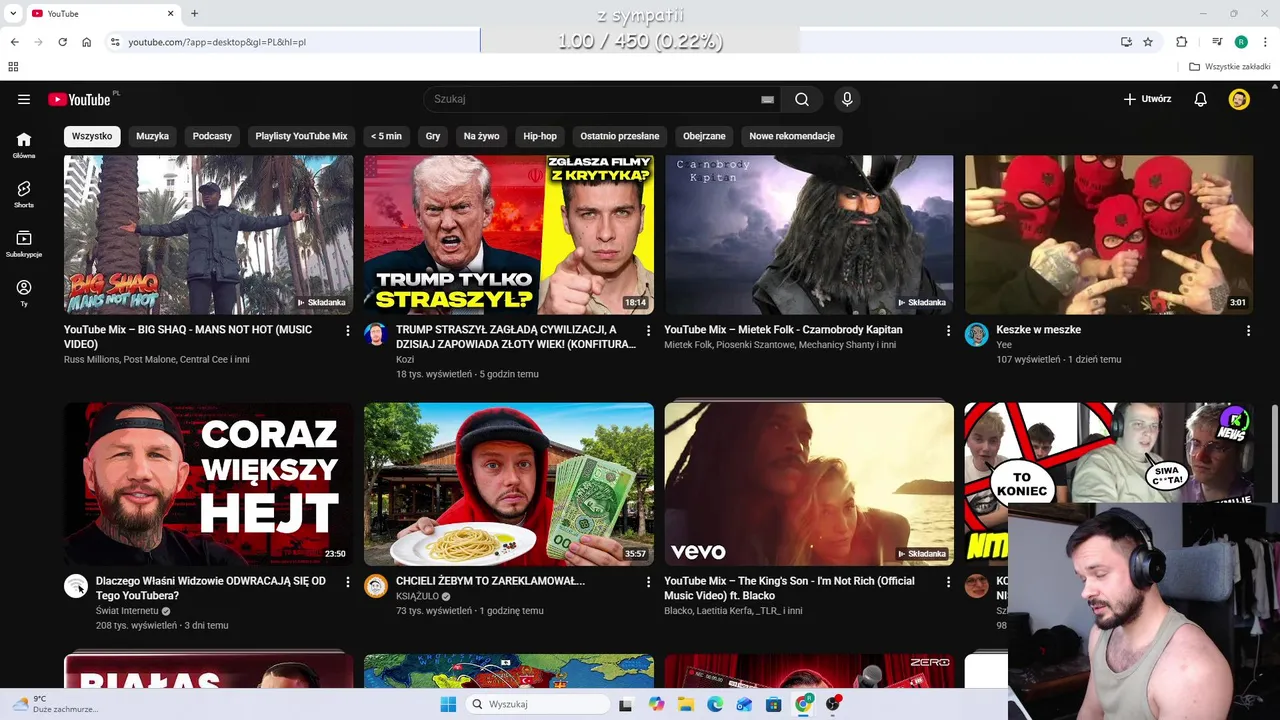Open the Ty section in sidebar
Viewport: 1280px width, 720px height.
click(x=24, y=292)
